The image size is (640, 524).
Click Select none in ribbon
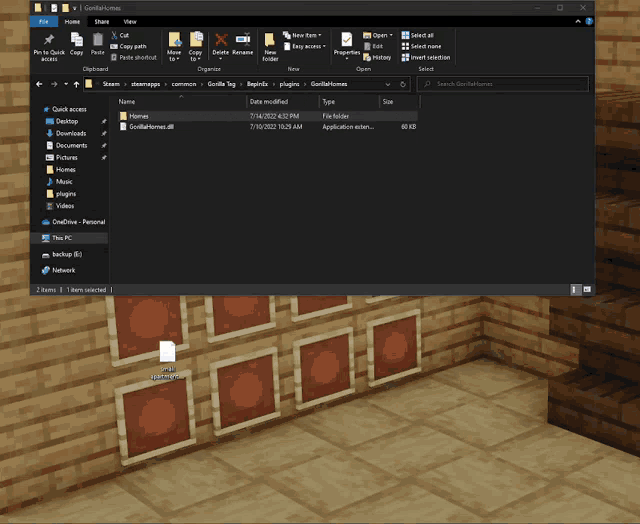click(x=421, y=46)
